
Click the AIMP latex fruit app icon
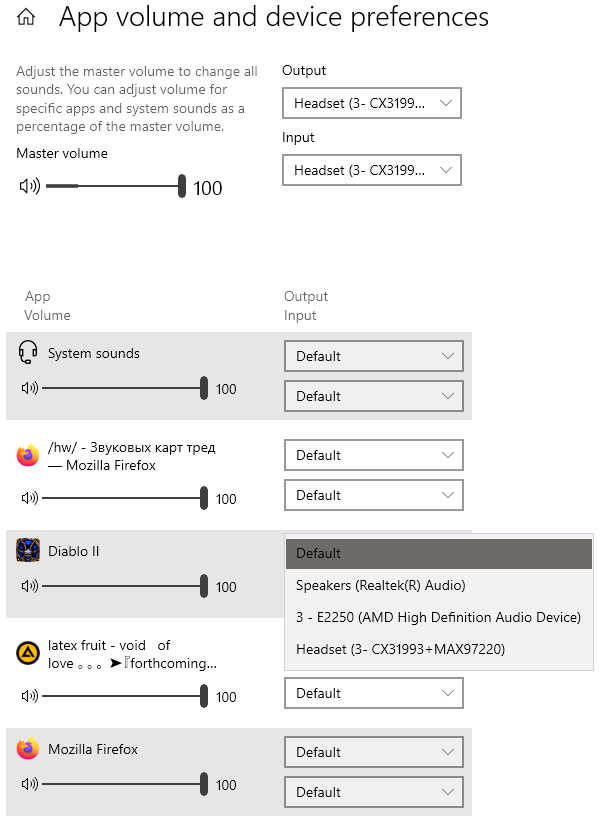[28, 653]
